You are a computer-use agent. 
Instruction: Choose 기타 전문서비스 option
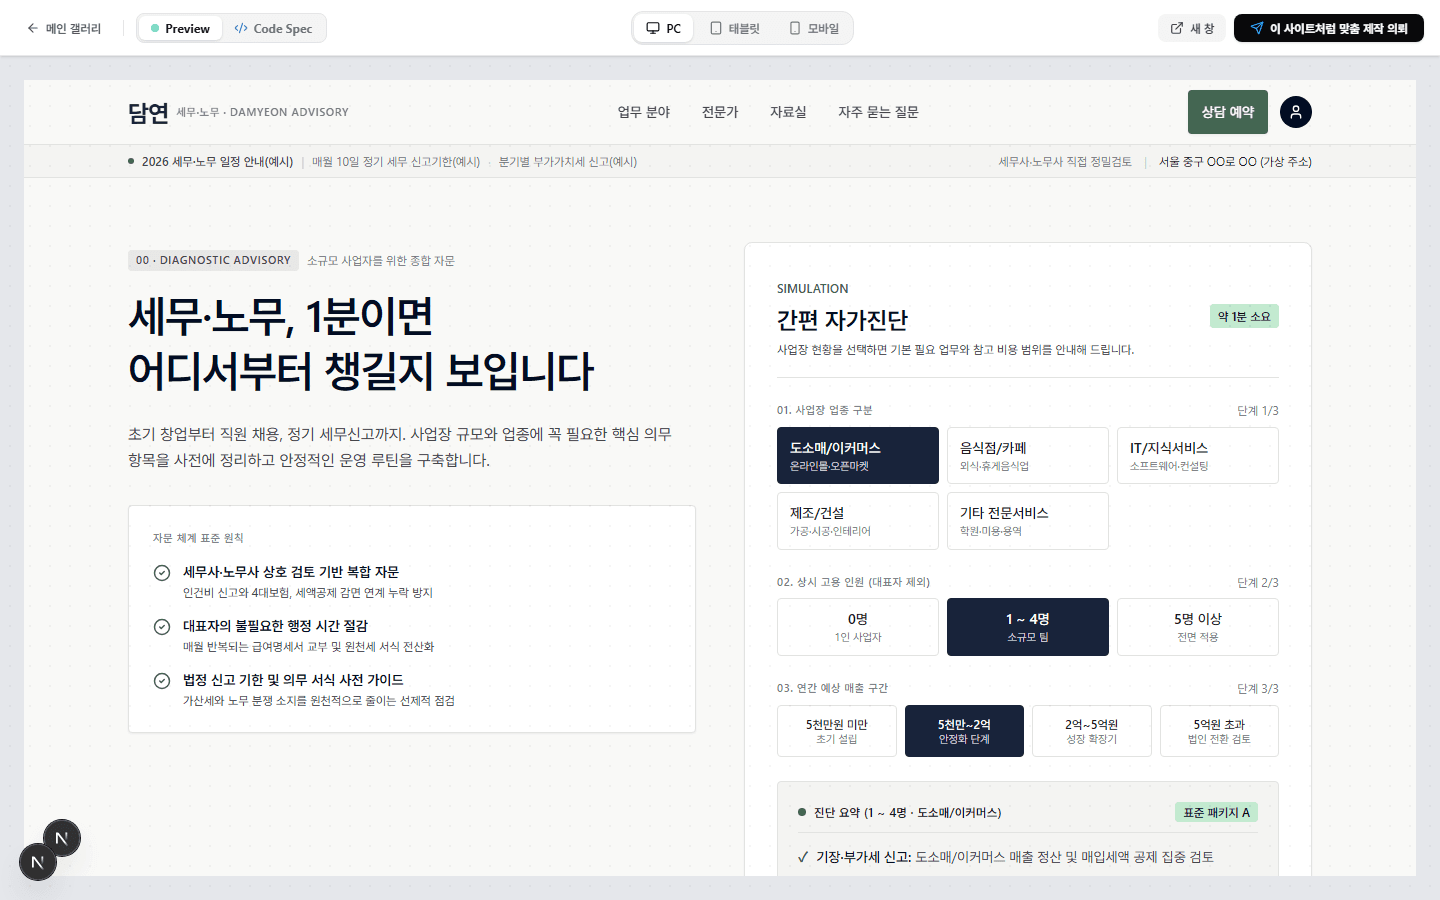(1028, 521)
